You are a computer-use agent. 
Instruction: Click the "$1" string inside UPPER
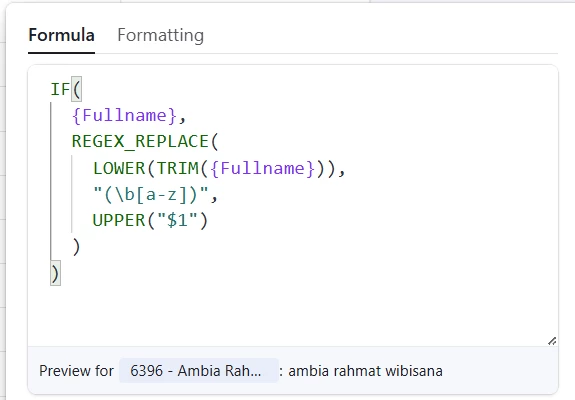(177, 220)
